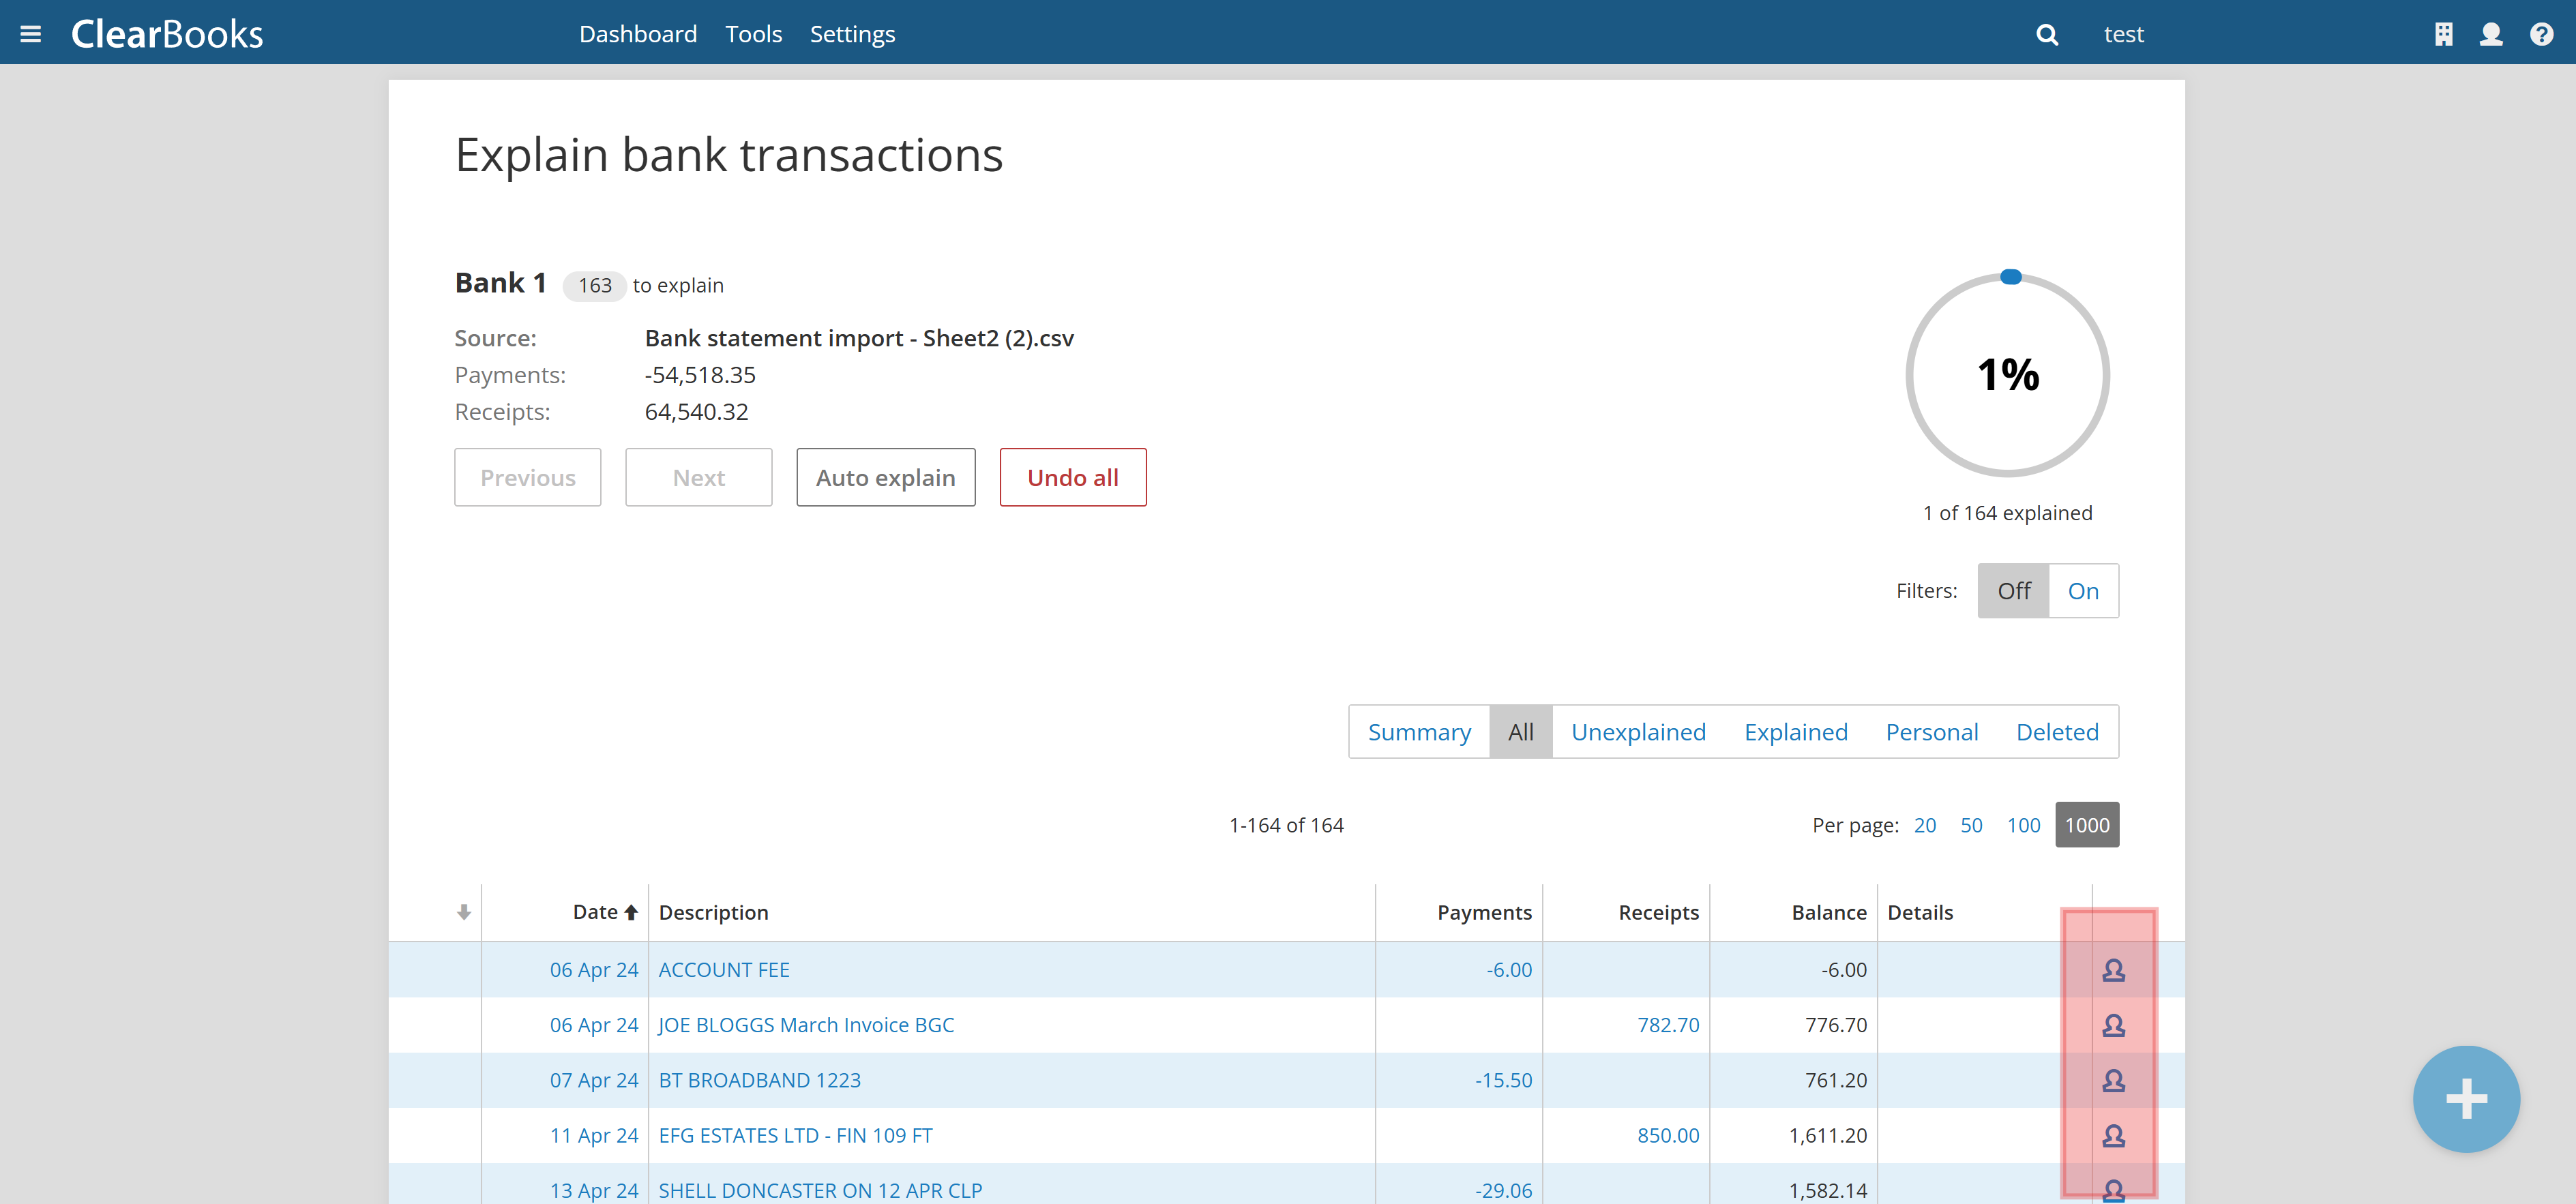Set filters to Off
Viewport: 2576px width, 1204px height.
[2013, 591]
